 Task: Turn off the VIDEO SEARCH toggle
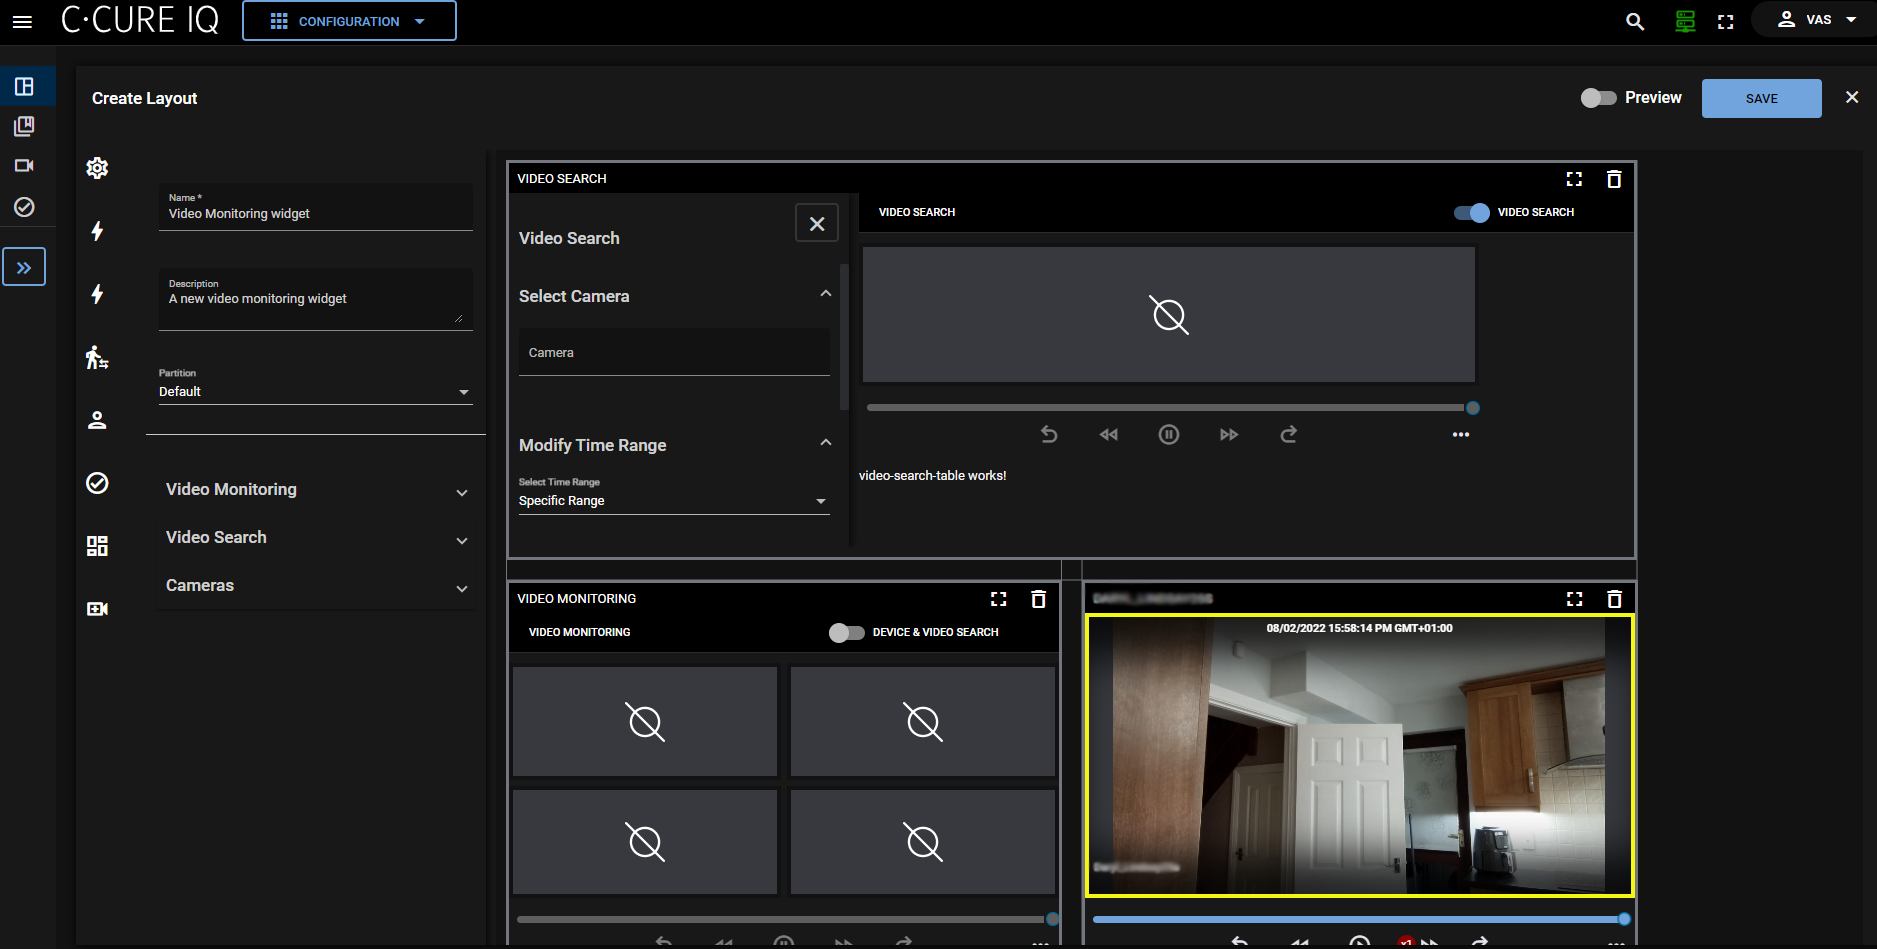(1470, 212)
